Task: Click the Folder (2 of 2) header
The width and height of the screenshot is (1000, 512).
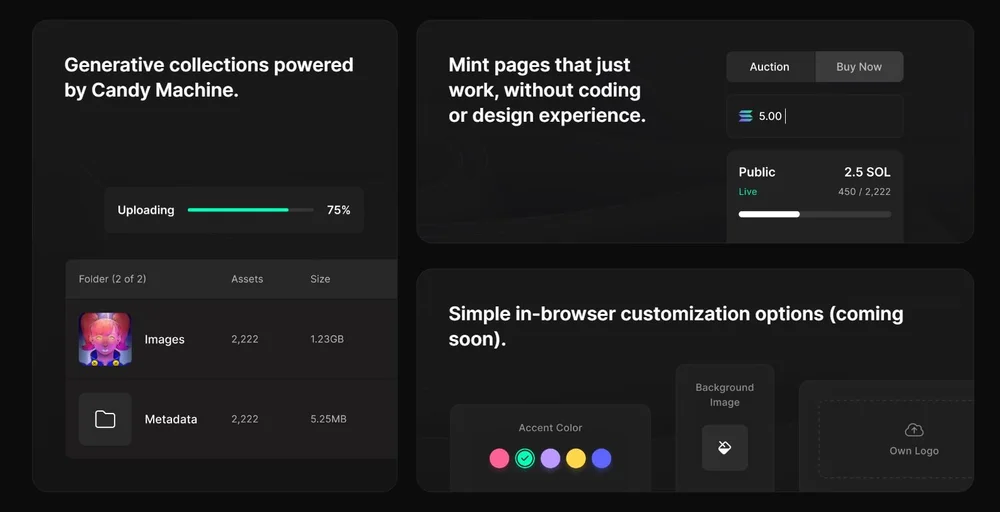Action: pos(112,279)
